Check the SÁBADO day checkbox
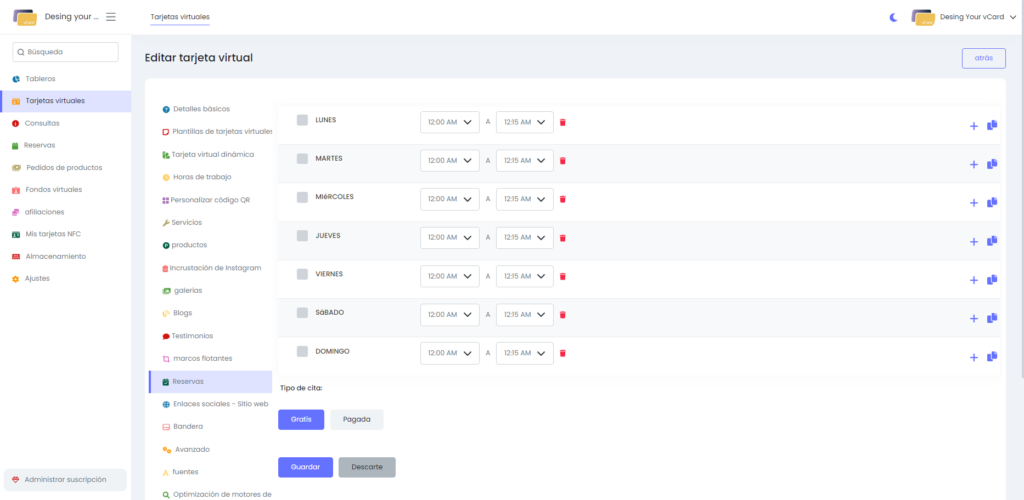Screen dimensions: 1024x500 point(302,313)
